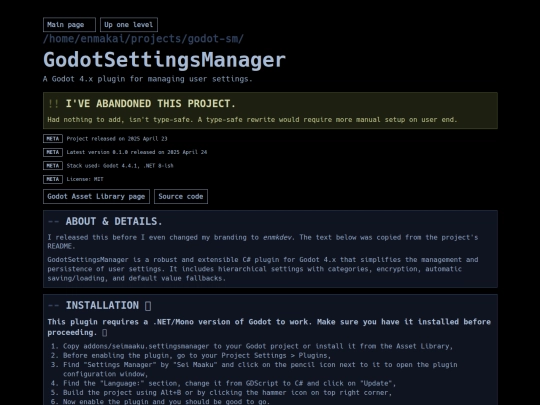Click step 4 about the Language section
Viewport: 540px width, 405px height.
(229, 384)
